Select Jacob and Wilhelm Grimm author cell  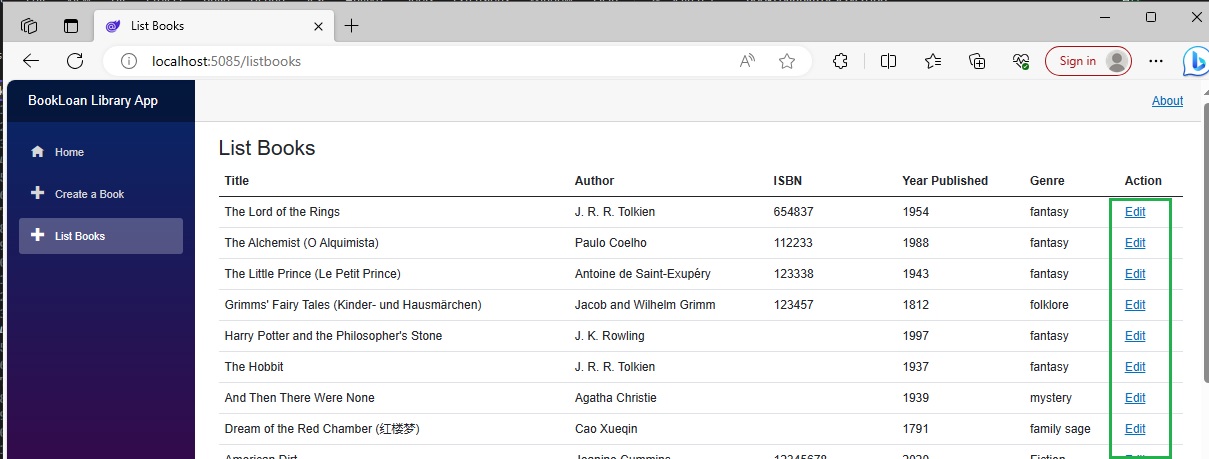click(x=645, y=305)
